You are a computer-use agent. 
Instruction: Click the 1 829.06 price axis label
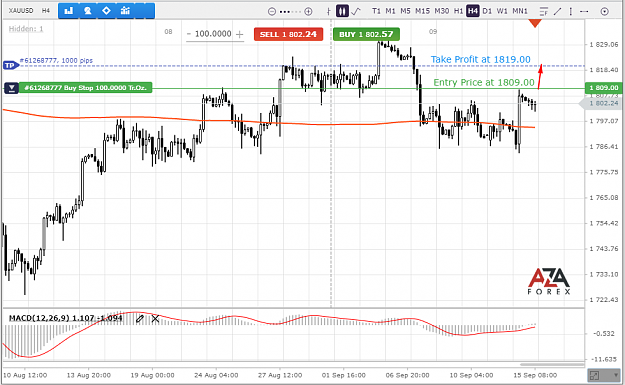click(x=604, y=44)
